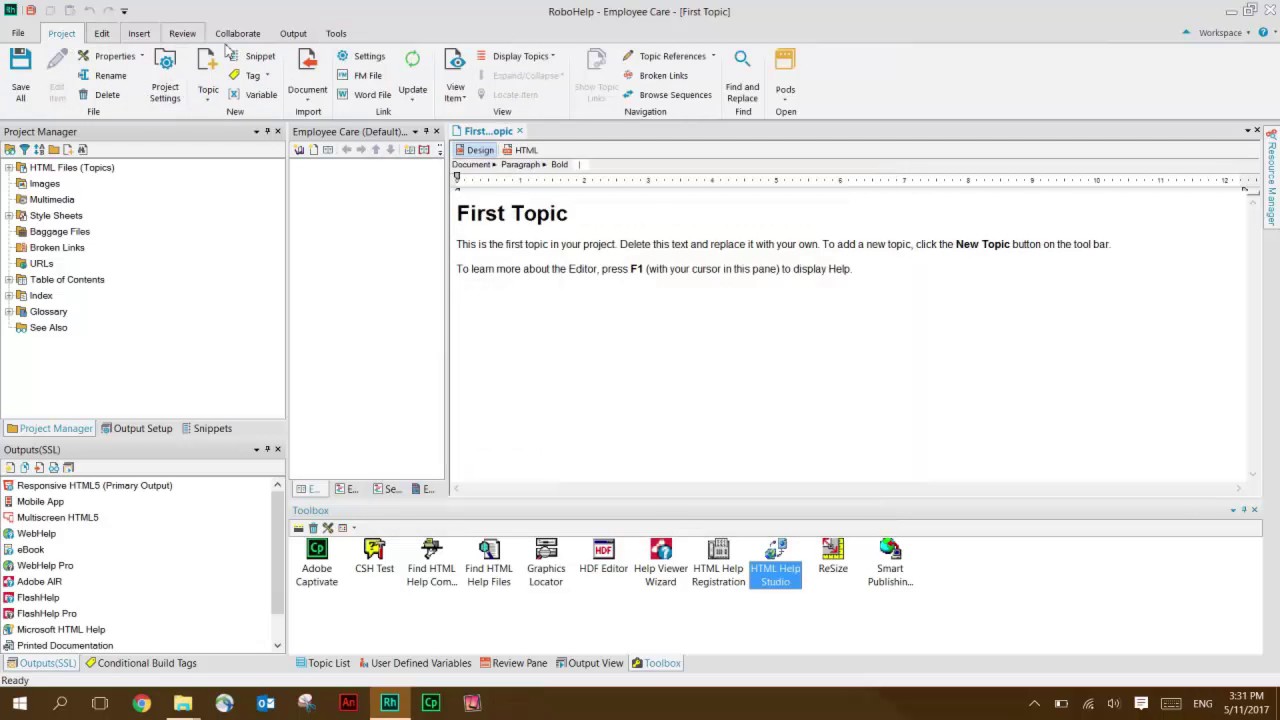Screen dimensions: 1280x720
Task: Open Browse Sequences
Action: coord(667,95)
